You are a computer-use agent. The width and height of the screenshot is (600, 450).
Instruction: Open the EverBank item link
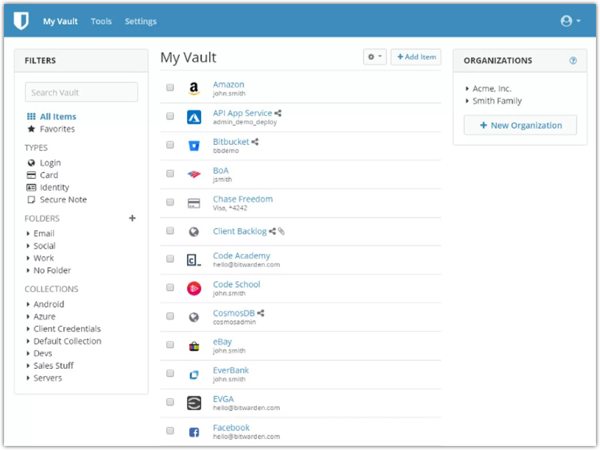coord(231,370)
